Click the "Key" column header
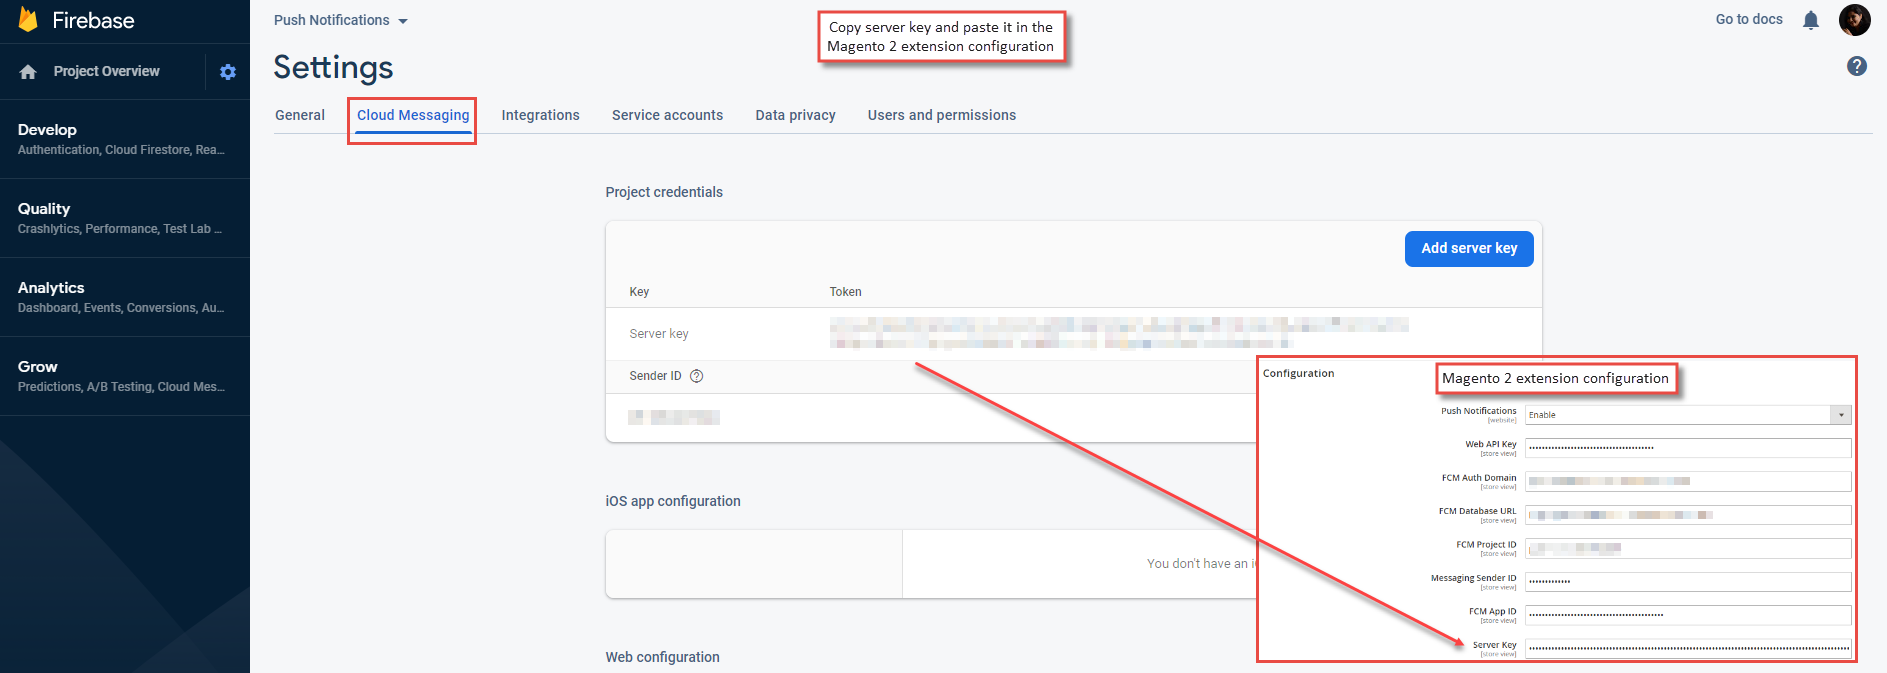1887x673 pixels. click(639, 292)
